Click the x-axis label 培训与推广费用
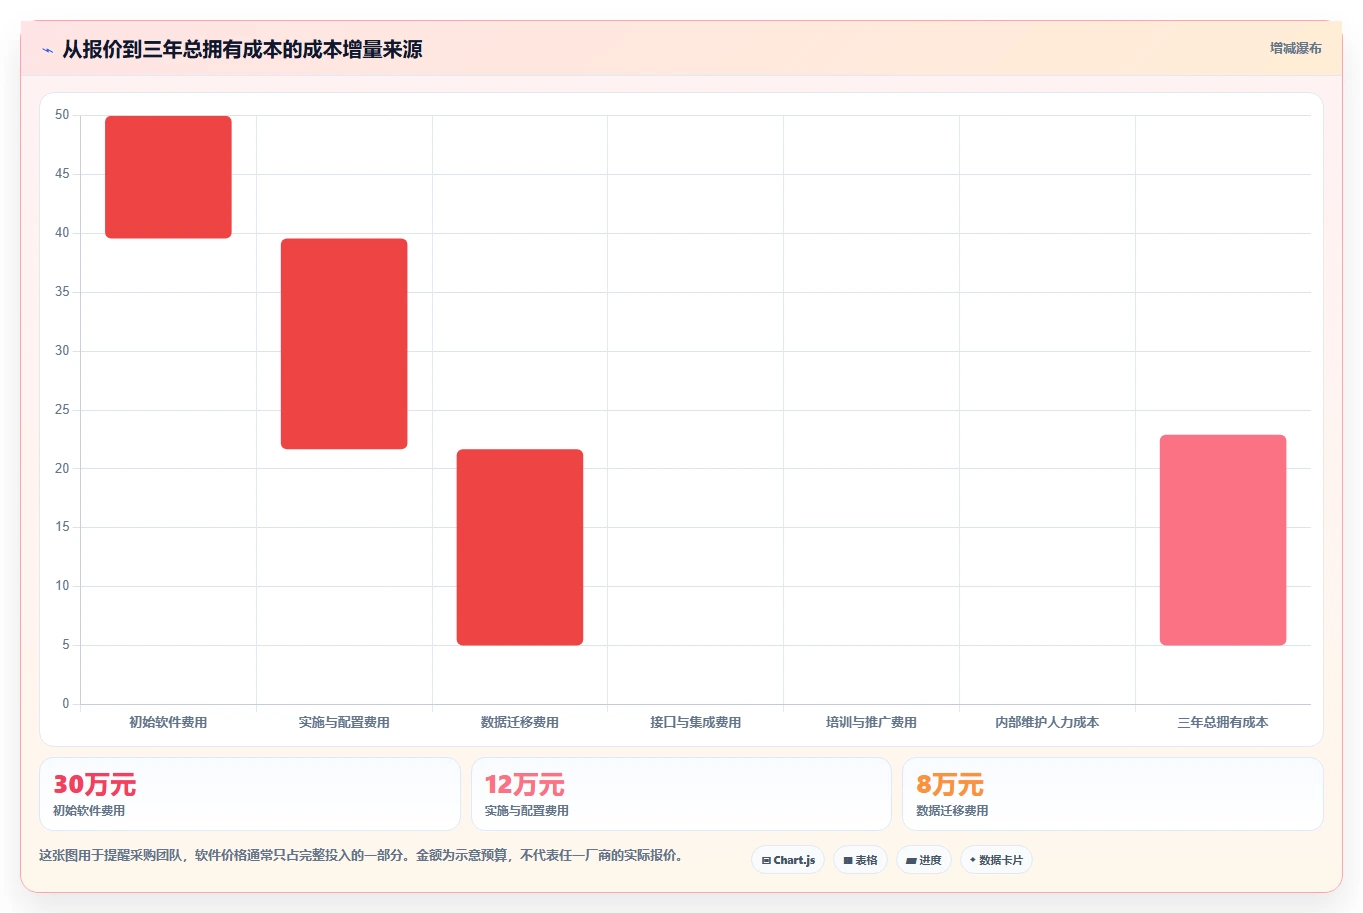 tap(871, 722)
